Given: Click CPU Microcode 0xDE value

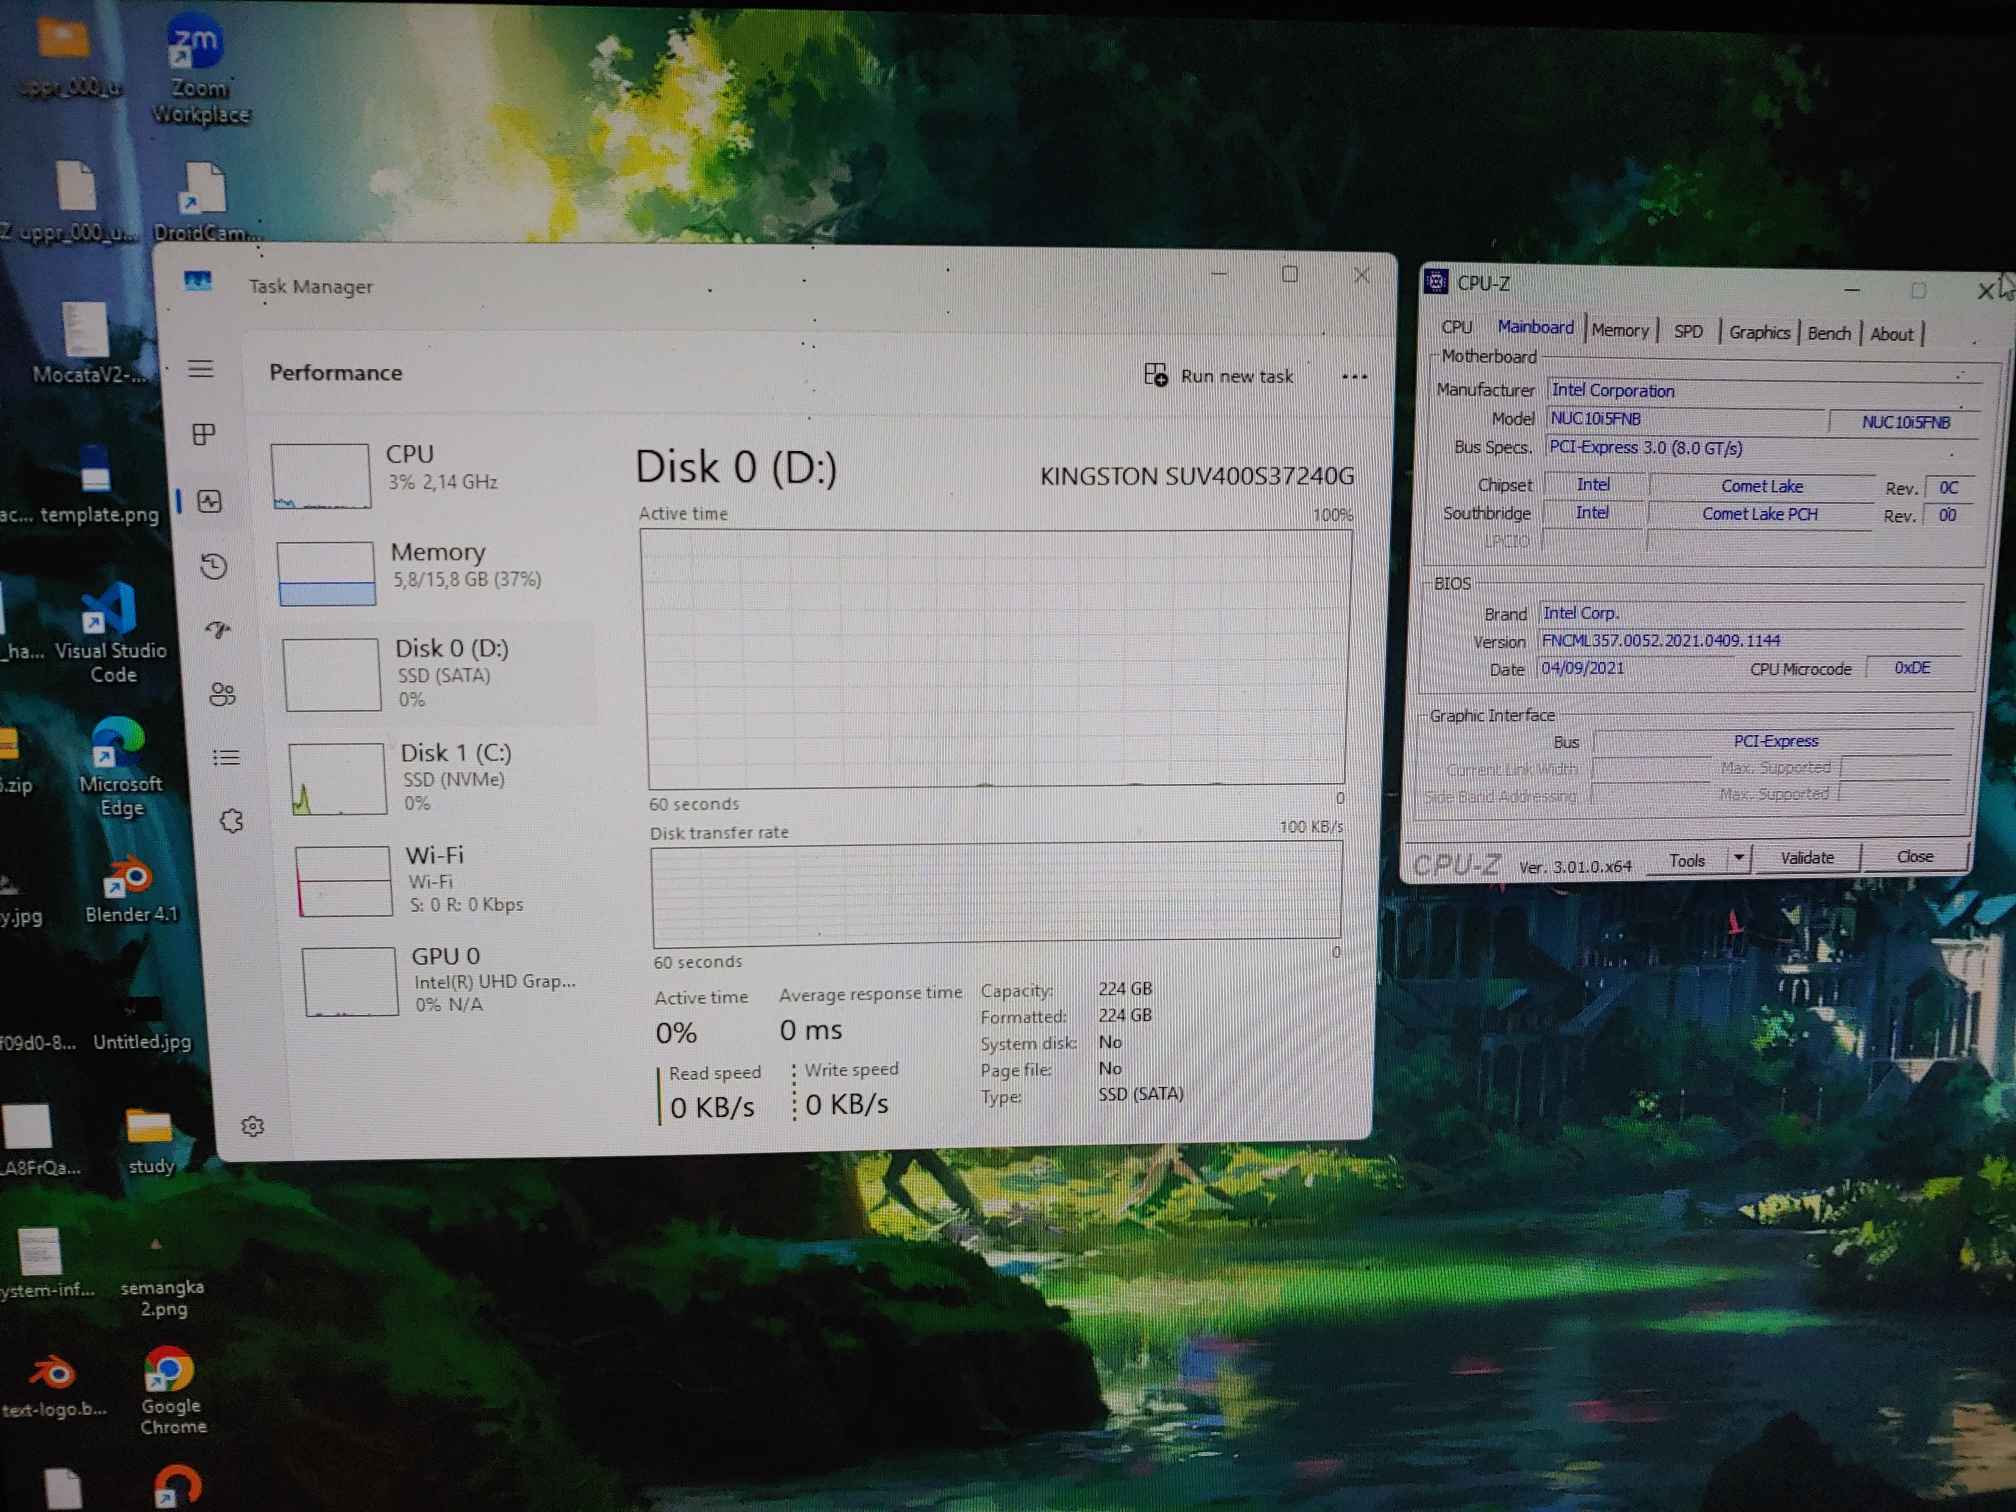Looking at the screenshot, I should tap(1912, 668).
